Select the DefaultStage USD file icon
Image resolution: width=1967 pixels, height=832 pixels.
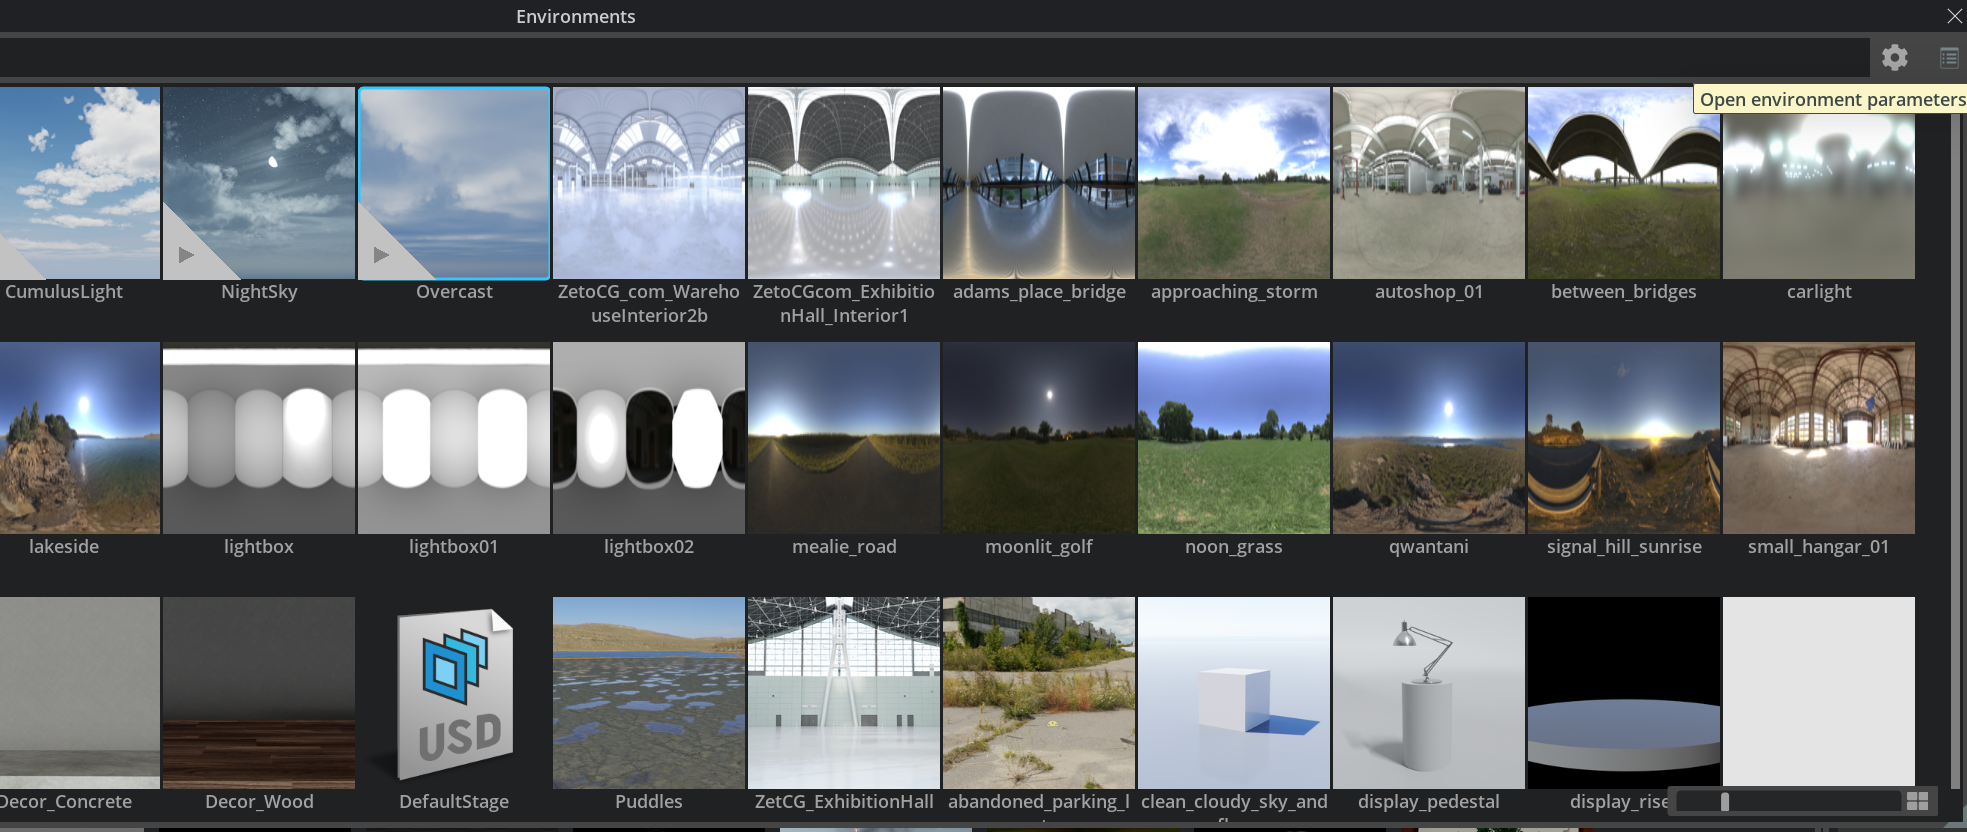coord(455,693)
